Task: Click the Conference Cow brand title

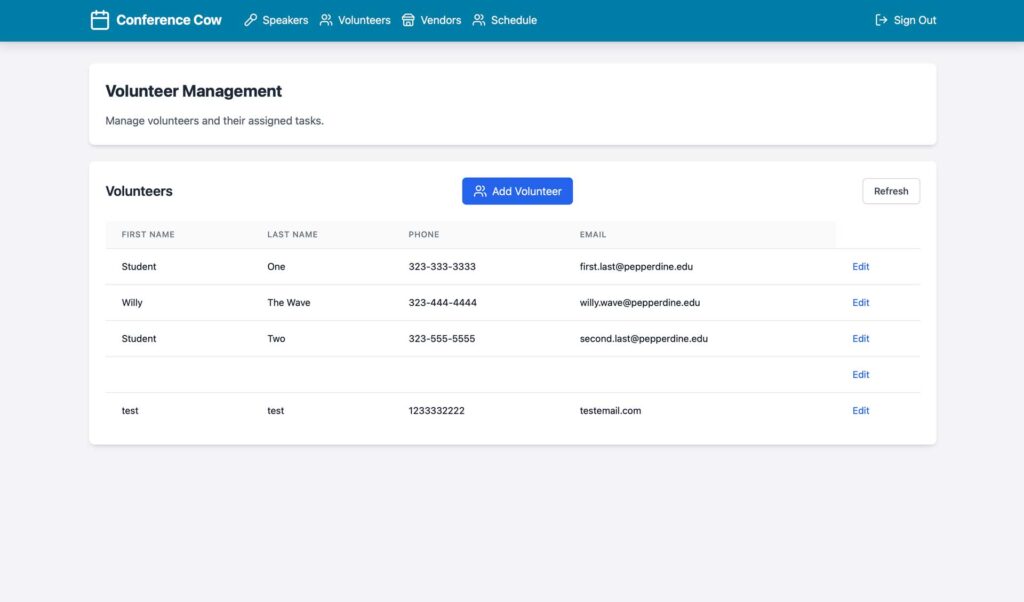Action: (x=169, y=20)
